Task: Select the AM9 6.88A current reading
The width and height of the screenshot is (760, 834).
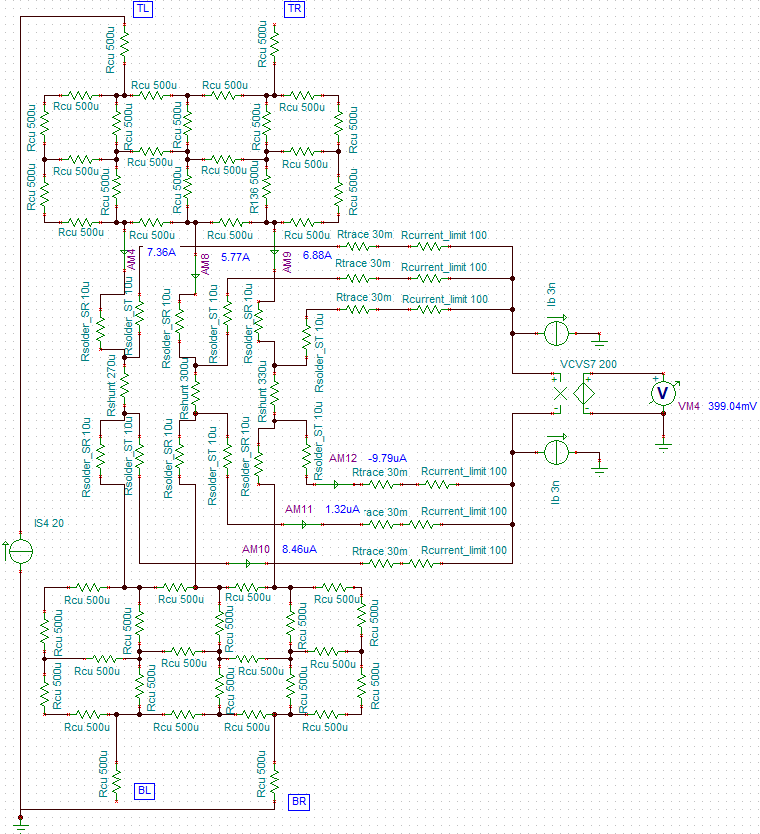Action: click(x=317, y=256)
